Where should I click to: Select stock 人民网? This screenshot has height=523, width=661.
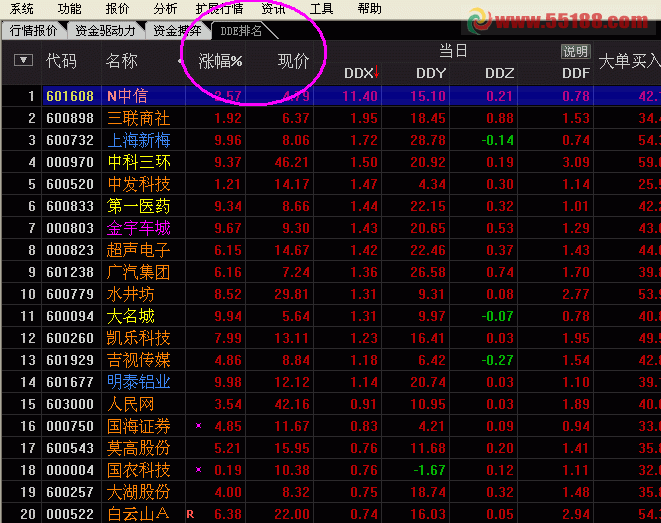pyautogui.click(x=131, y=404)
